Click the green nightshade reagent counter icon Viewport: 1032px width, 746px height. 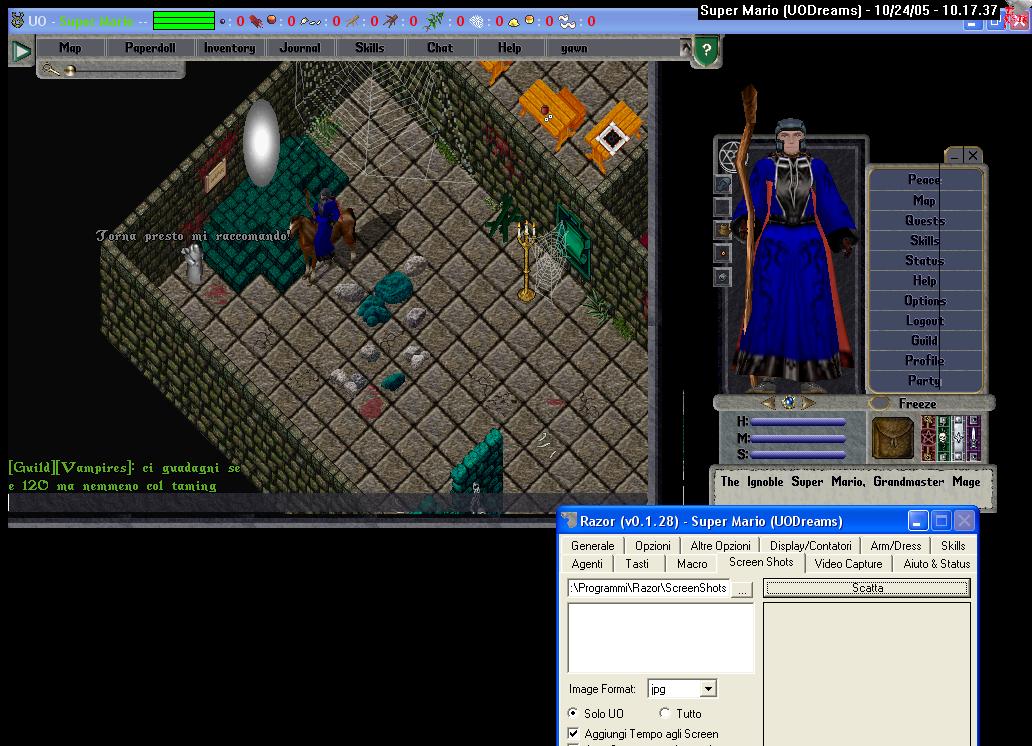434,21
